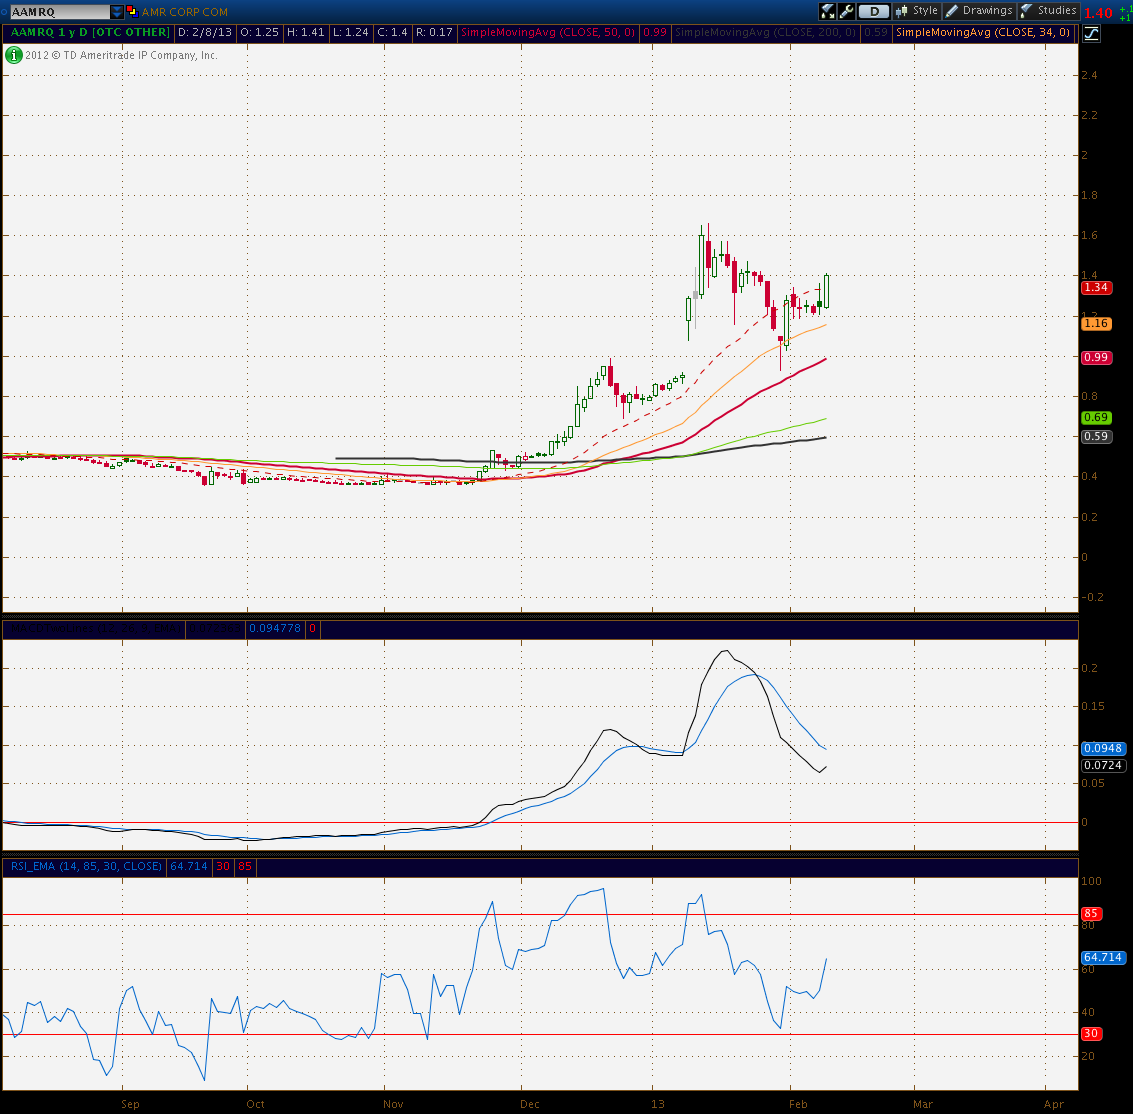
Task: Open Drawings pencil tool menu
Action: tap(979, 11)
